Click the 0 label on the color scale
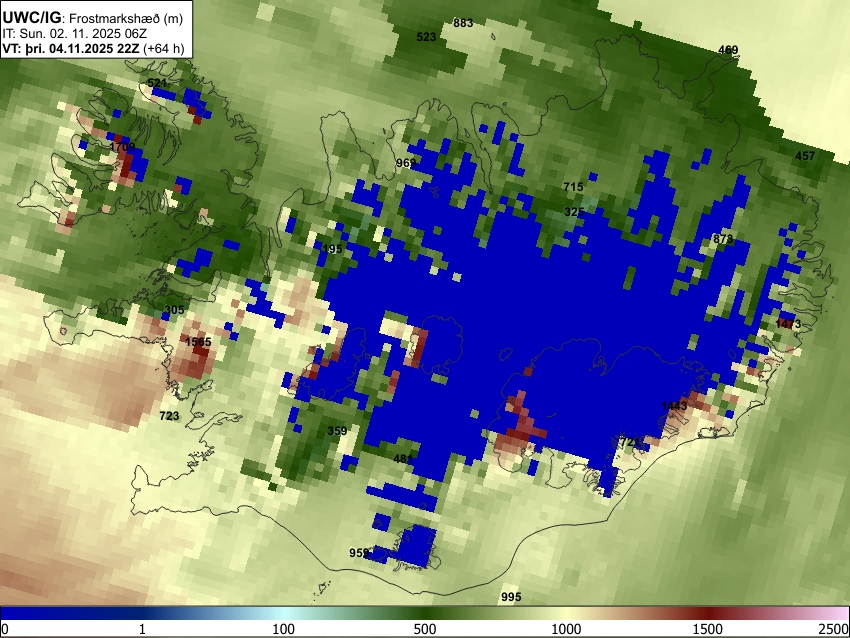The height and width of the screenshot is (638, 850). click(5, 629)
